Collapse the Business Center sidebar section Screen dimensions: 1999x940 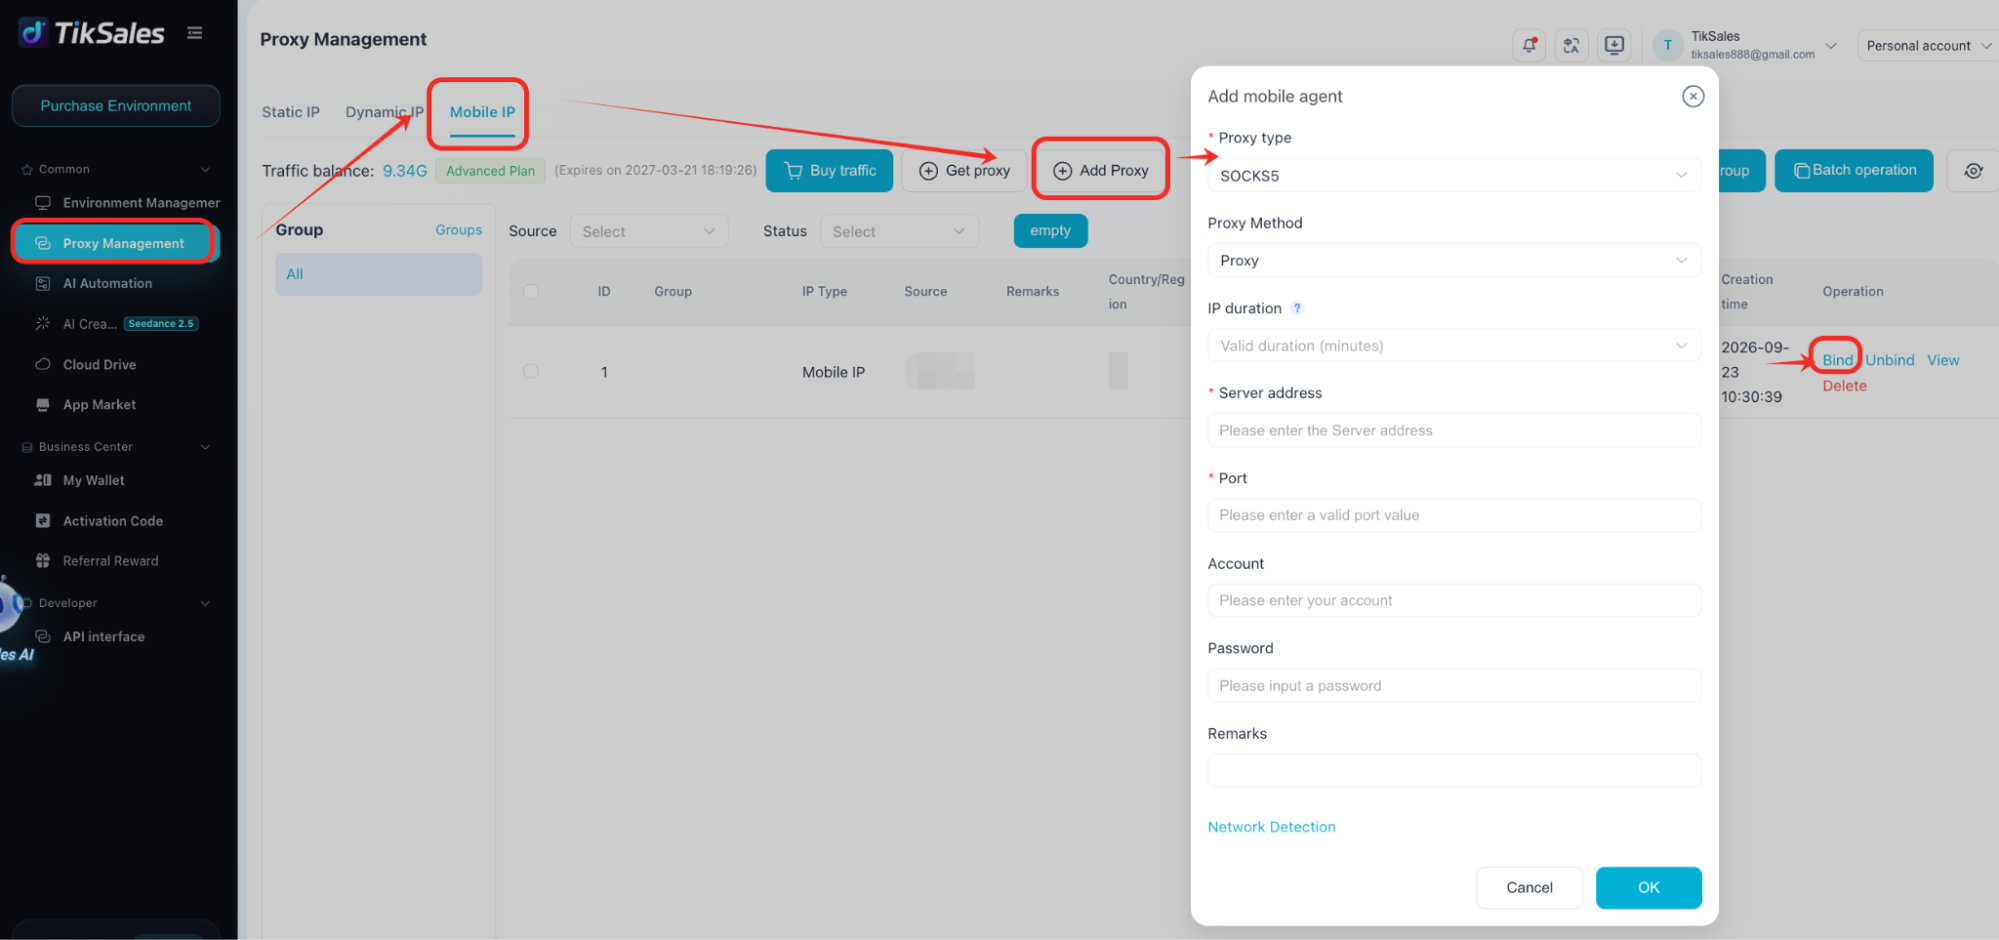click(205, 447)
